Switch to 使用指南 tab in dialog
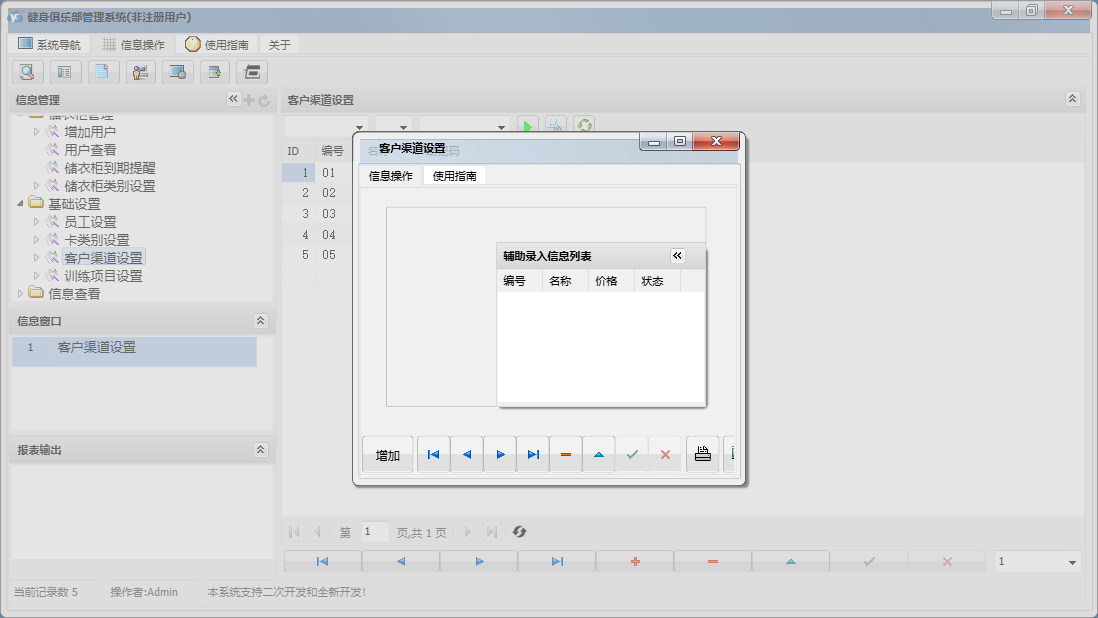1098x618 pixels. pos(454,176)
